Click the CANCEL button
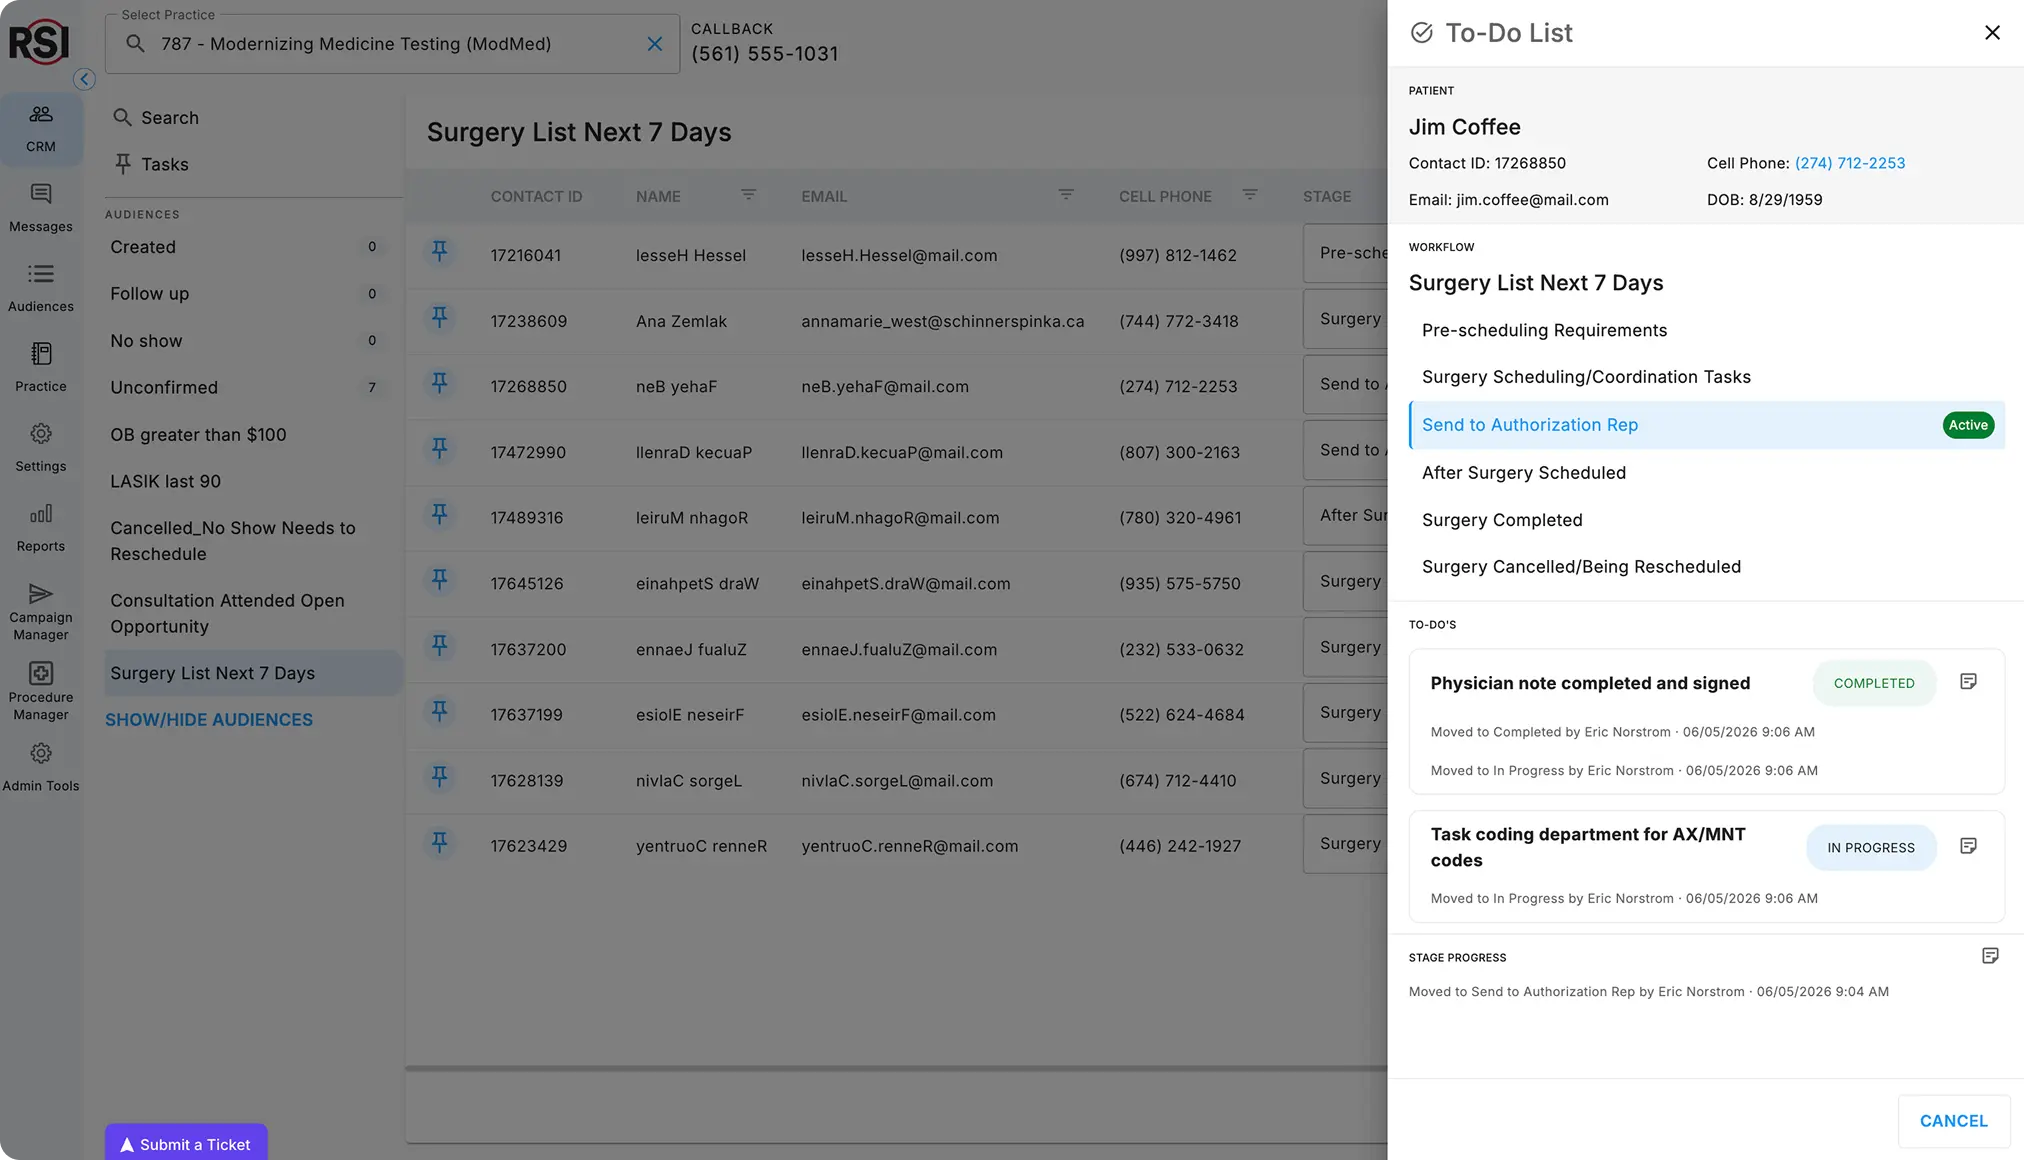 point(1953,1121)
